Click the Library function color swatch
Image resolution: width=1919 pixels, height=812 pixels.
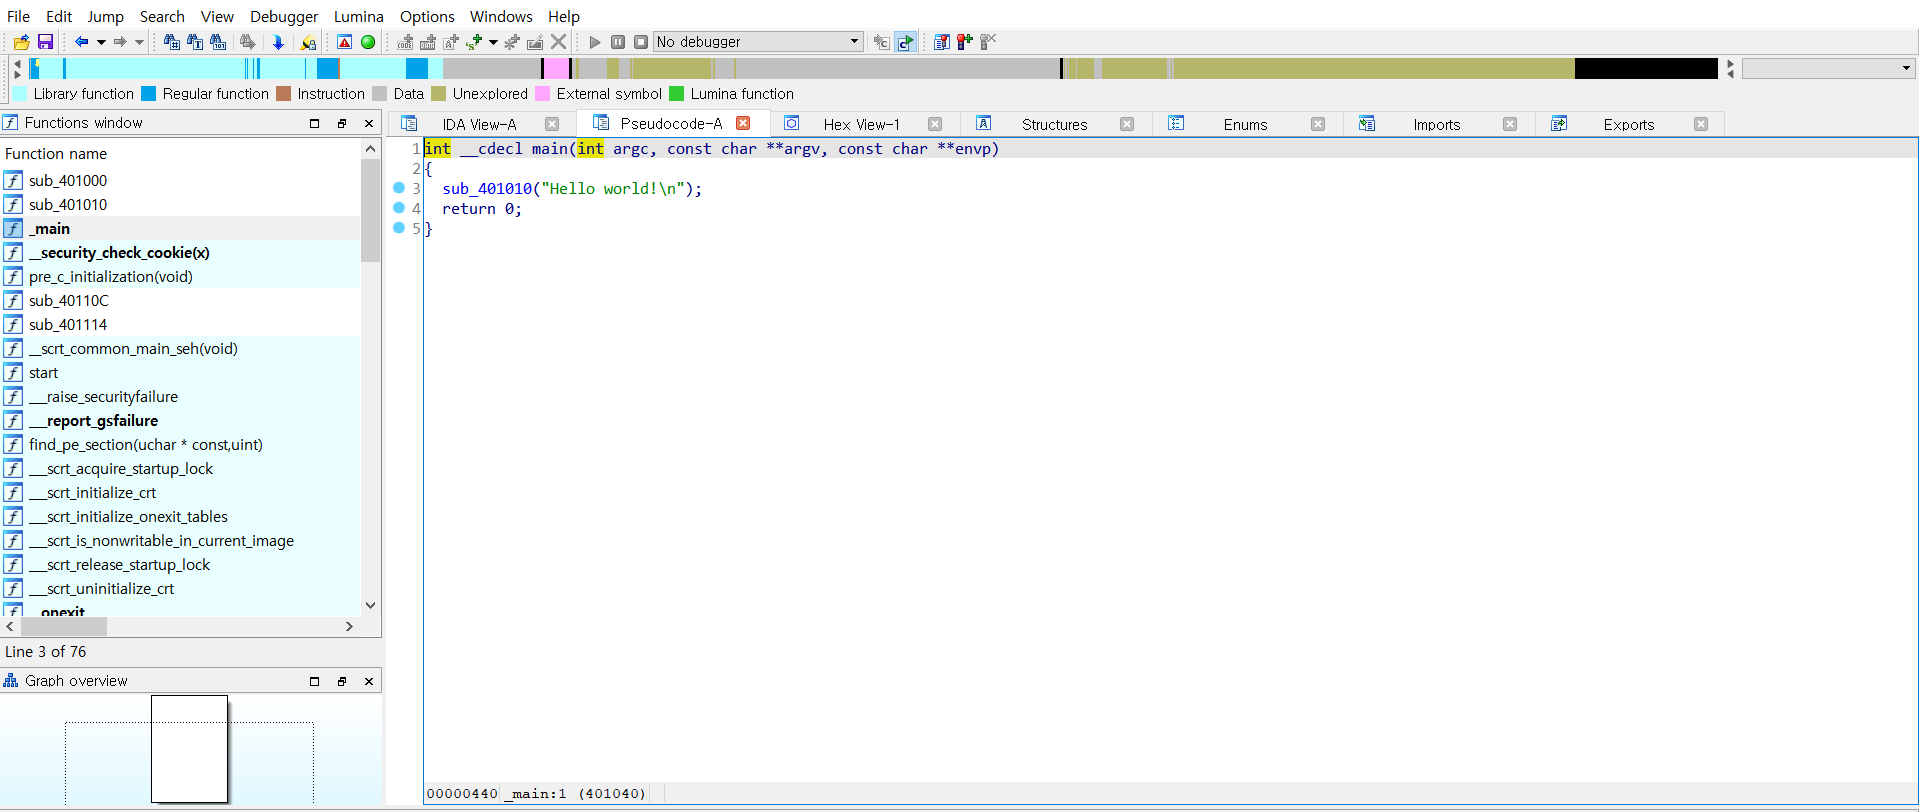tap(19, 94)
